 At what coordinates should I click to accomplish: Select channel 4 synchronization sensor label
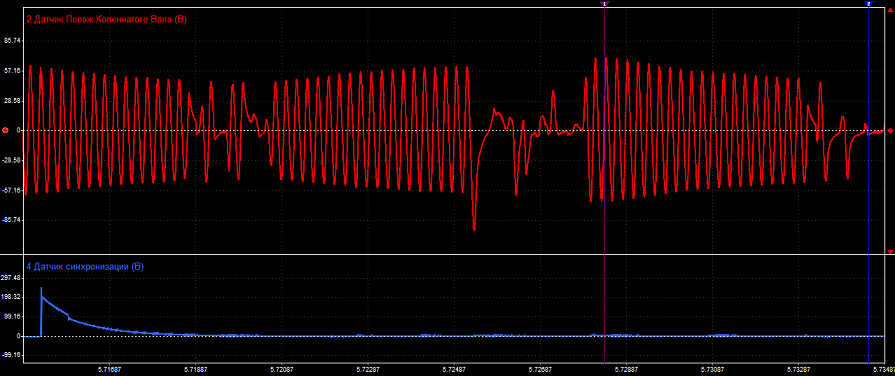(x=84, y=266)
